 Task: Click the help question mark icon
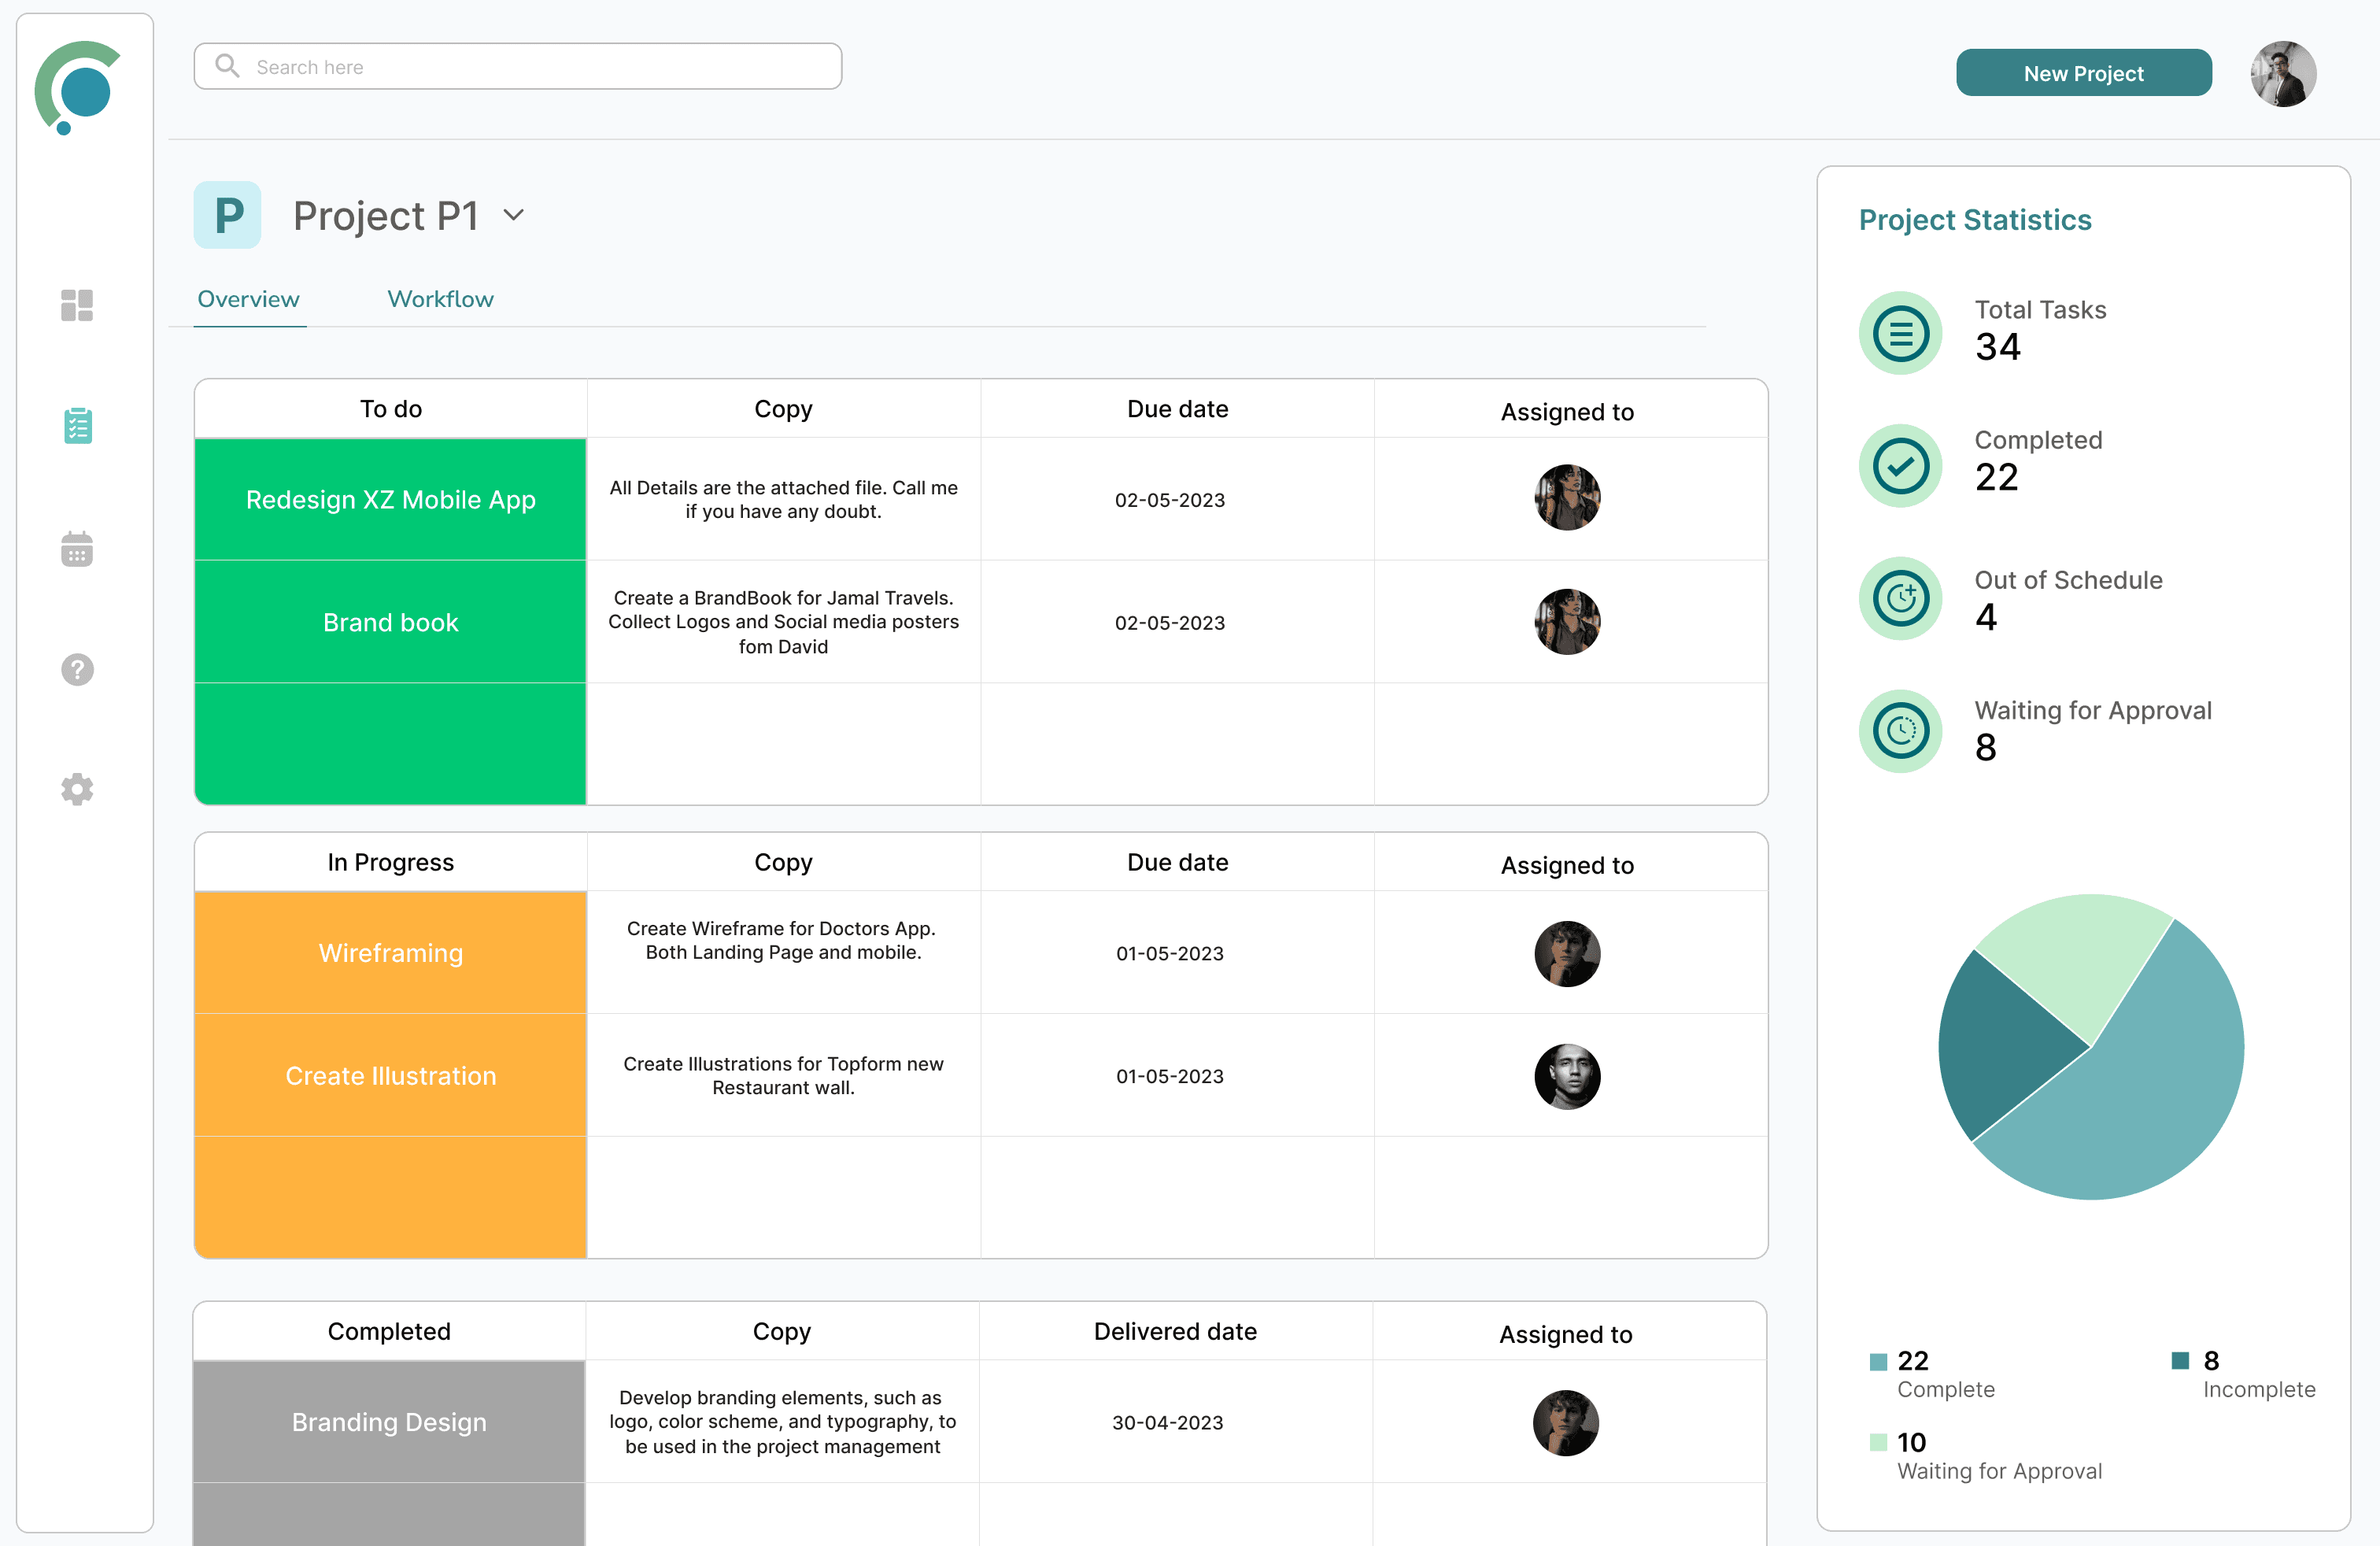pyautogui.click(x=77, y=669)
